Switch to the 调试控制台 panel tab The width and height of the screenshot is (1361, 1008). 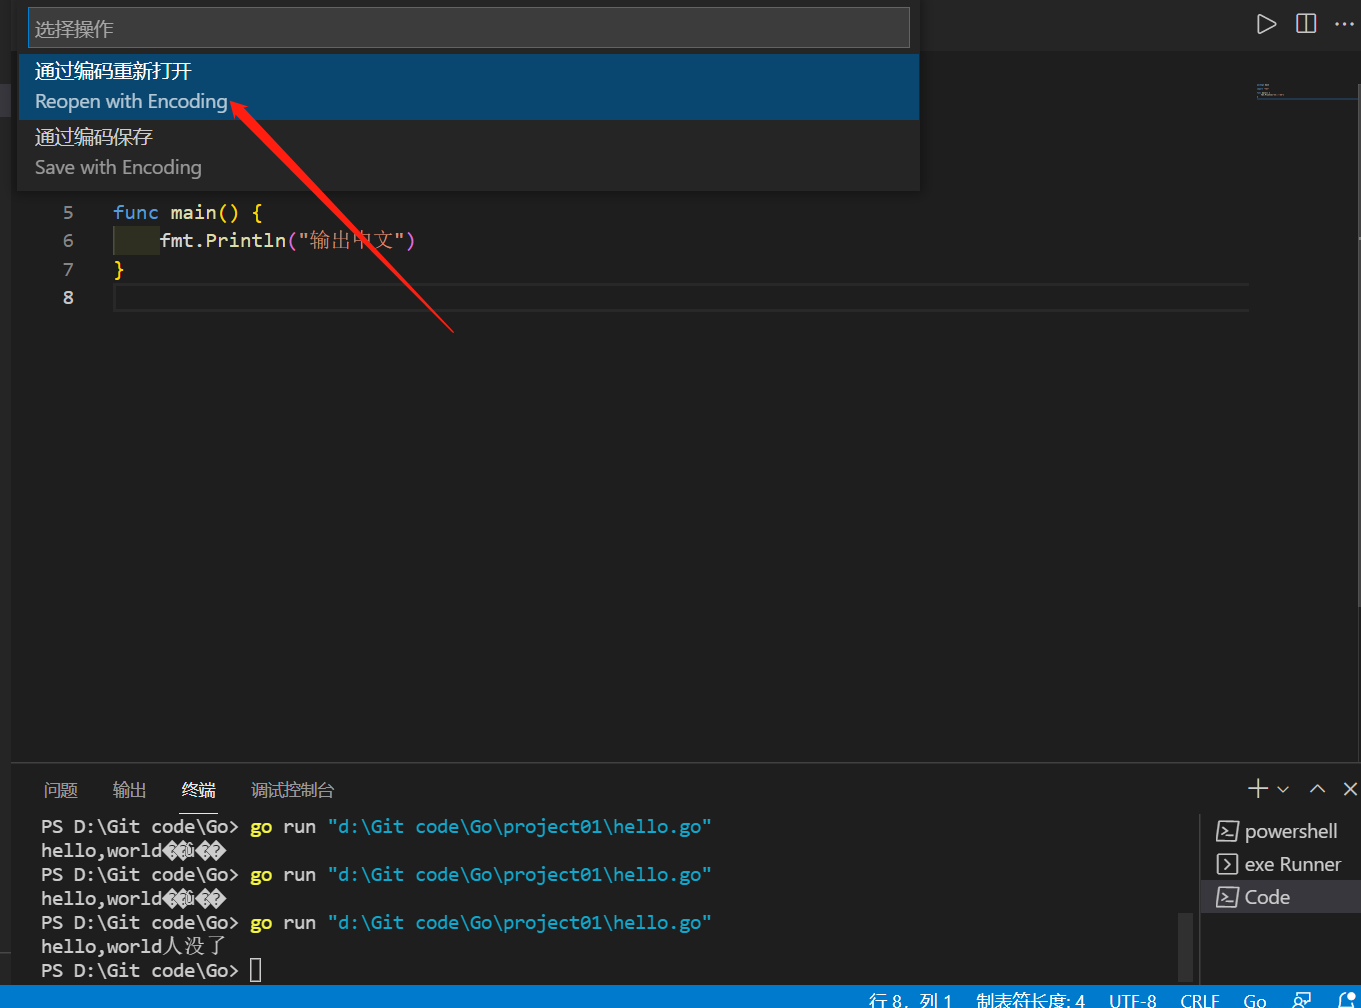click(292, 790)
